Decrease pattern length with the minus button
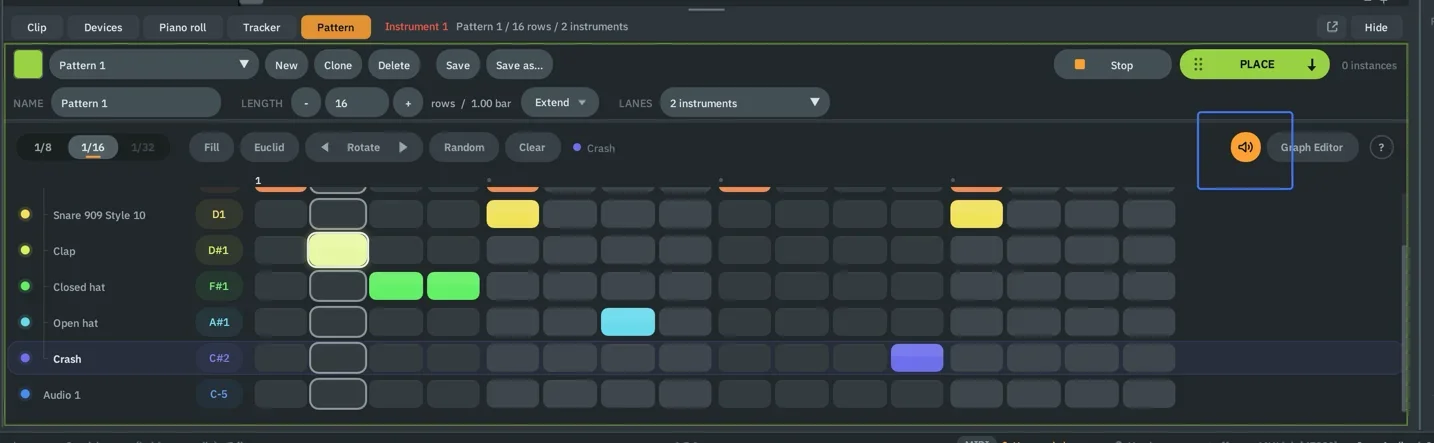This screenshot has height=443, width=1434. coord(306,102)
